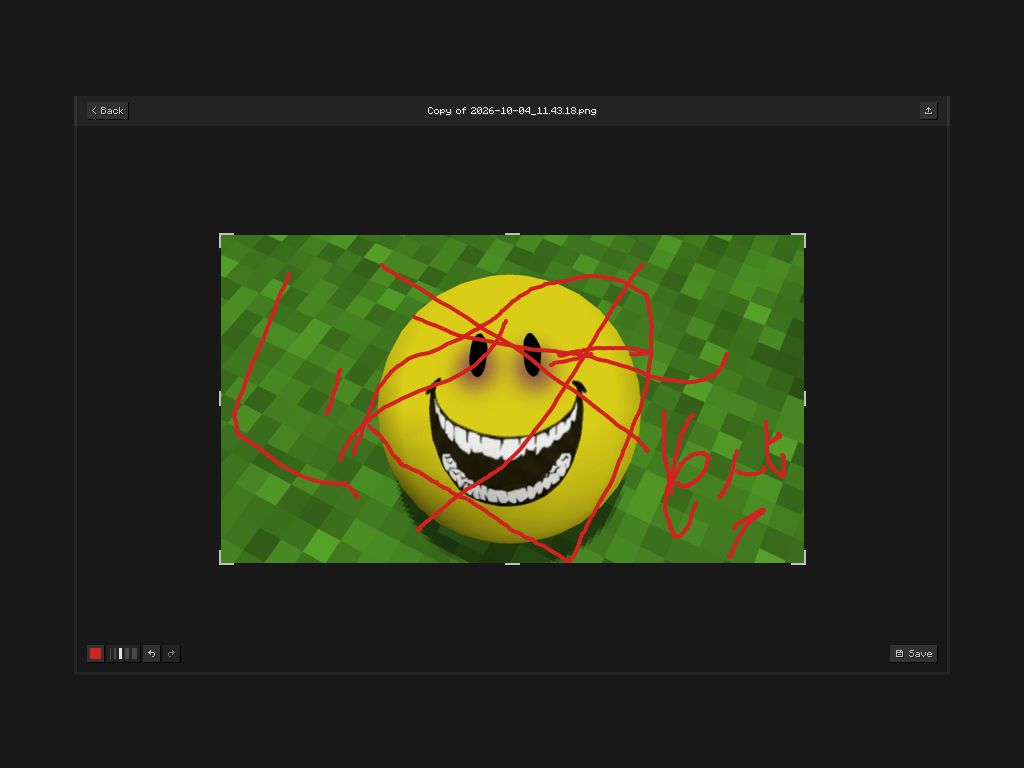Image resolution: width=1024 pixels, height=768 pixels.
Task: Open the red brush color picker
Action: click(95, 654)
